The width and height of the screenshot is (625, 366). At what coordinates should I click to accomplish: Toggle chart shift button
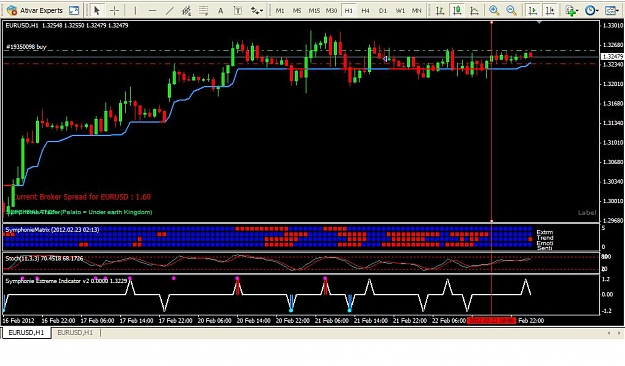[x=550, y=10]
